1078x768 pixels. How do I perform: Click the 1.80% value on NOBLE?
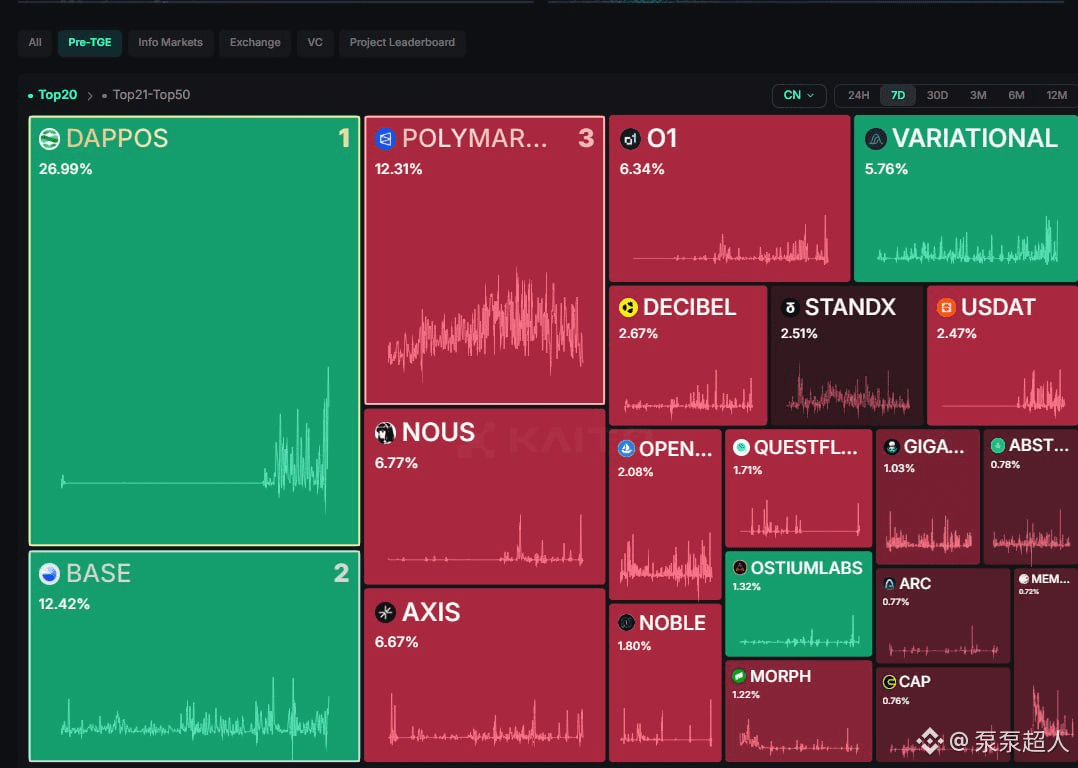(x=634, y=646)
